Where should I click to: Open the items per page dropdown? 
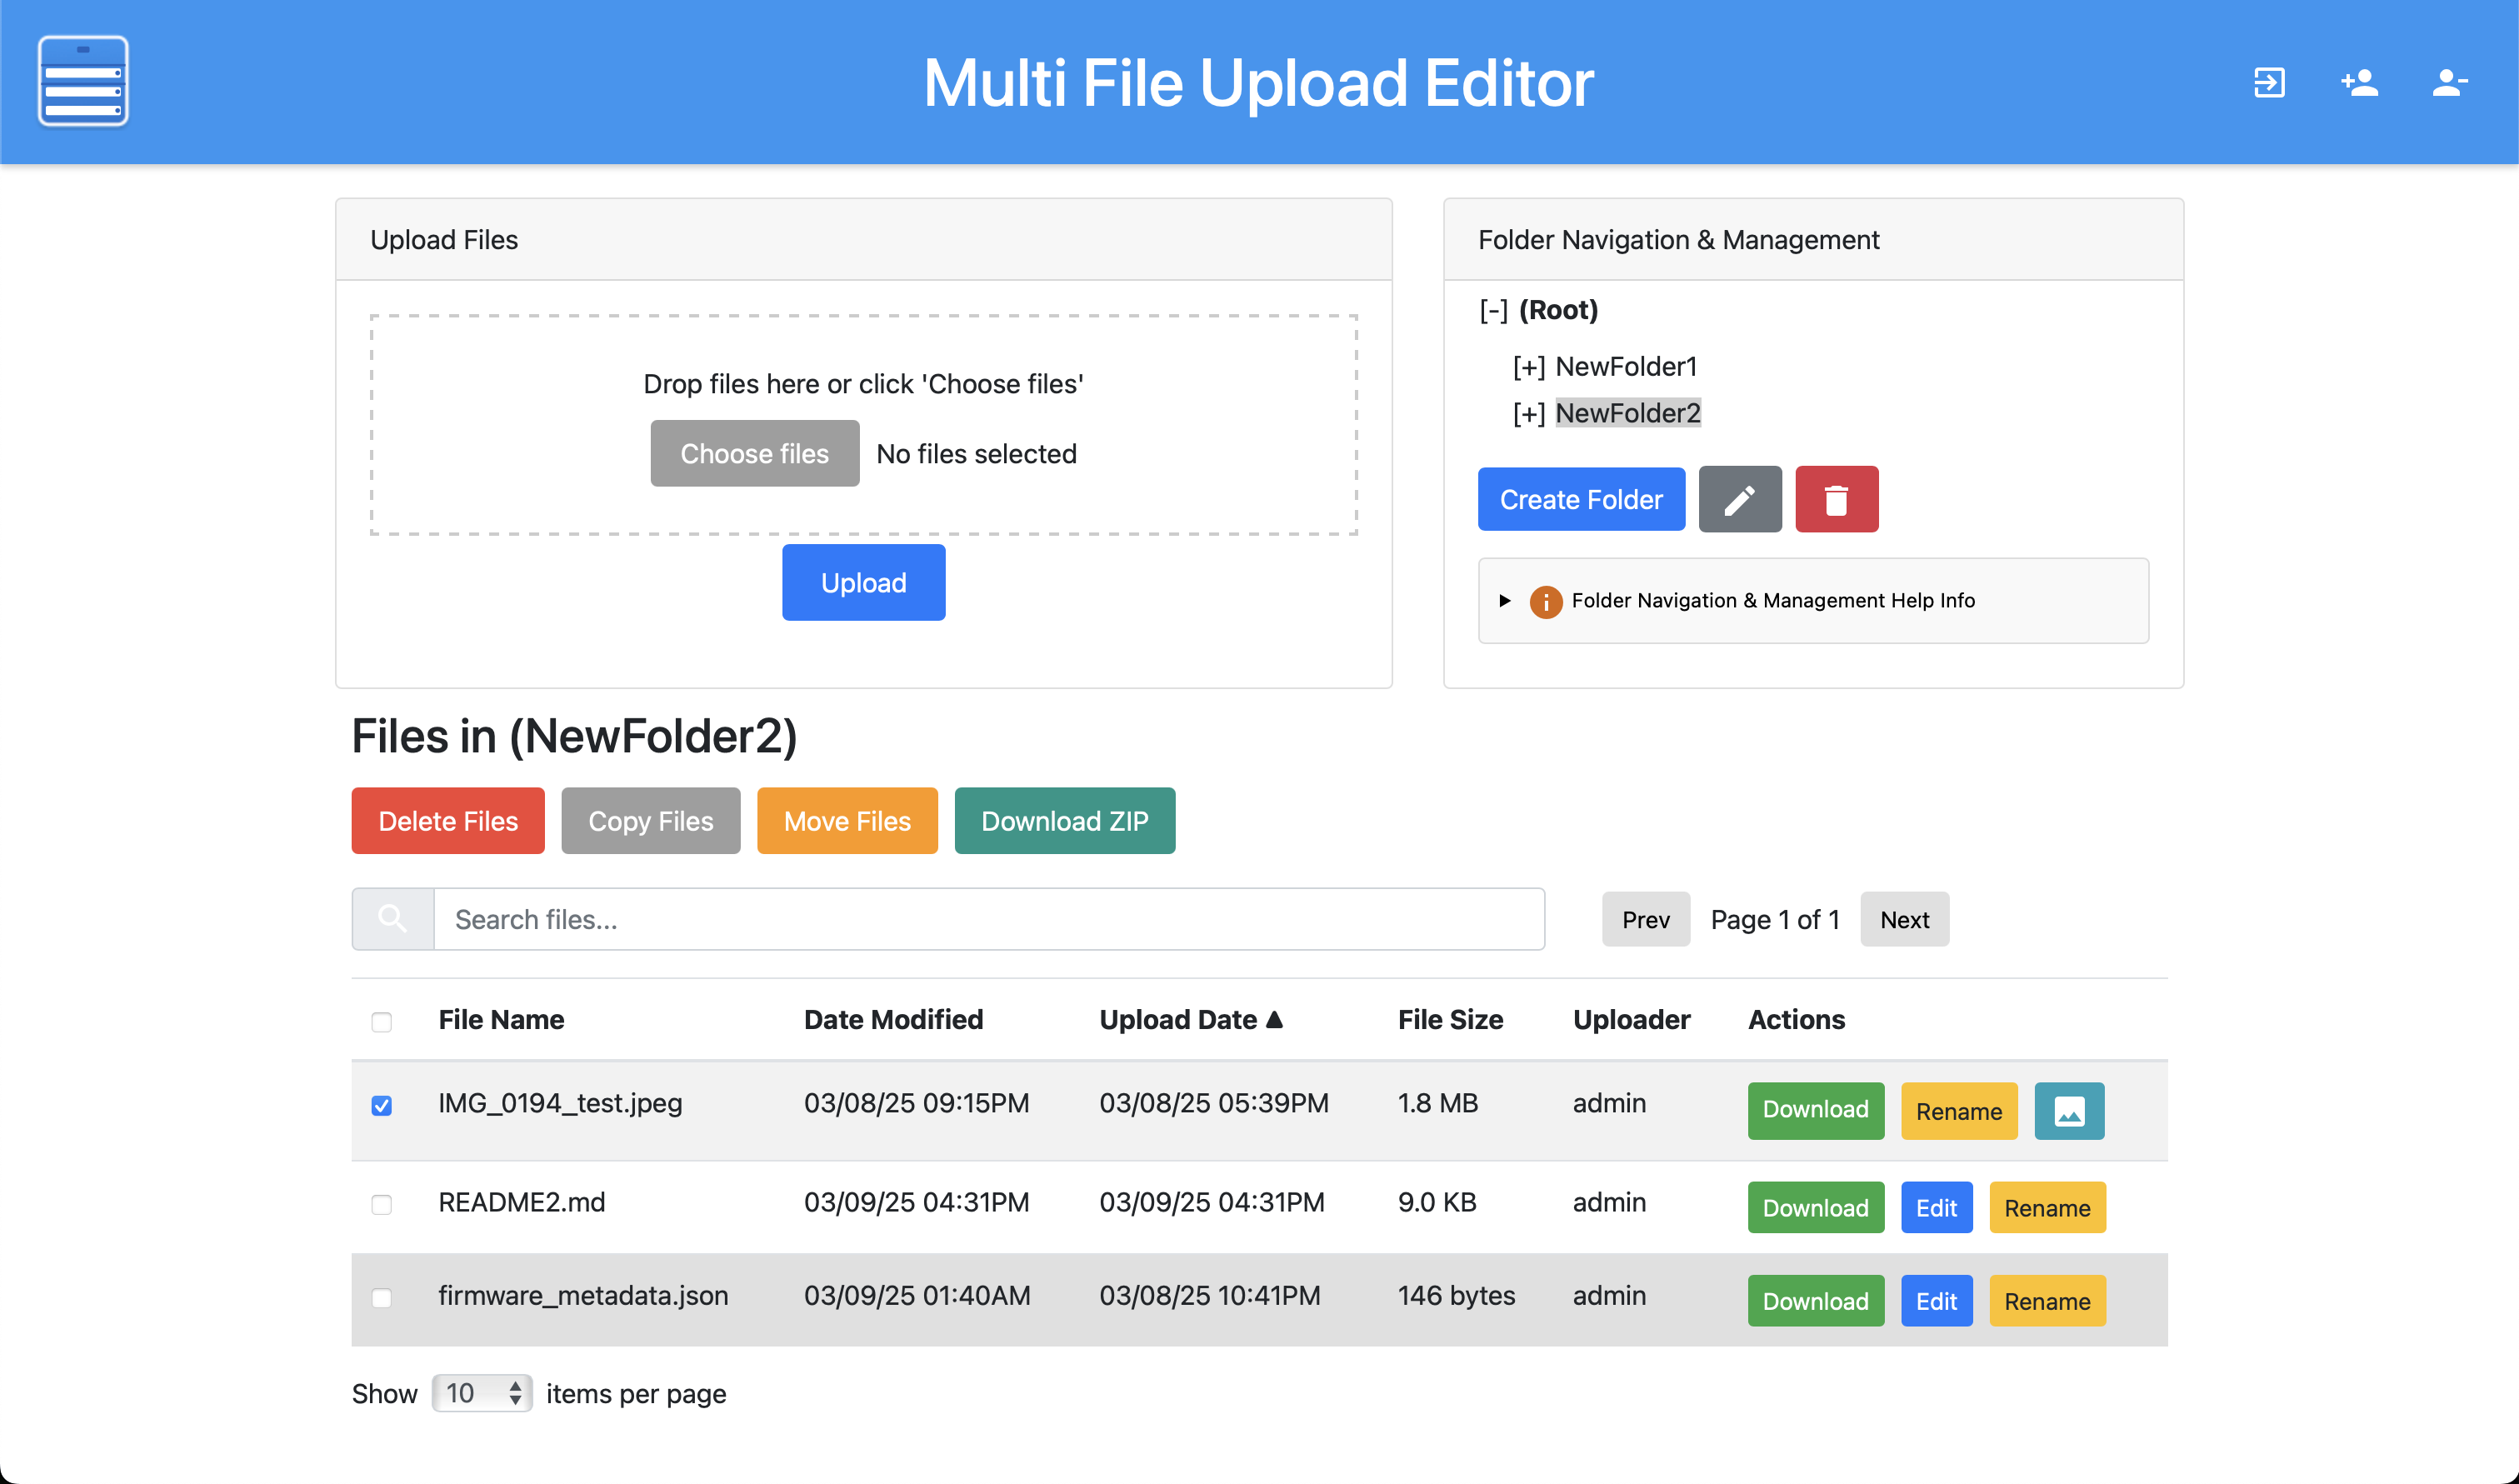[482, 1393]
